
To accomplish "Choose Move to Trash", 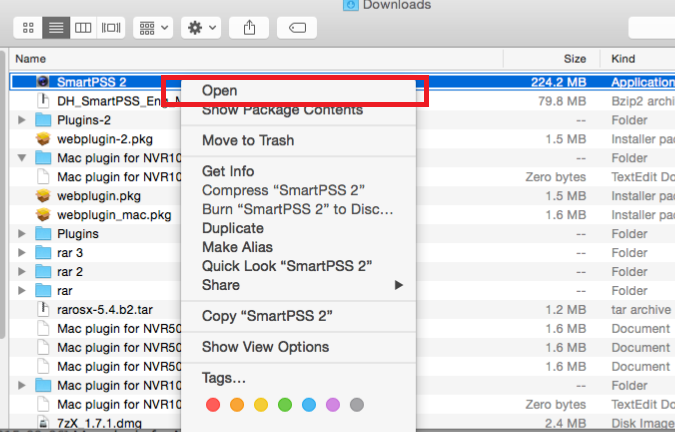I will tap(298, 140).
